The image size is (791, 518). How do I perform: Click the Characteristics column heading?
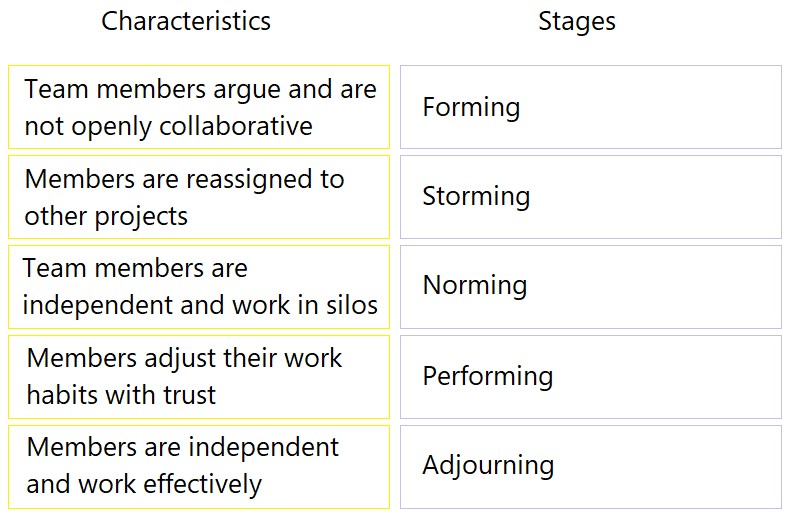click(186, 21)
